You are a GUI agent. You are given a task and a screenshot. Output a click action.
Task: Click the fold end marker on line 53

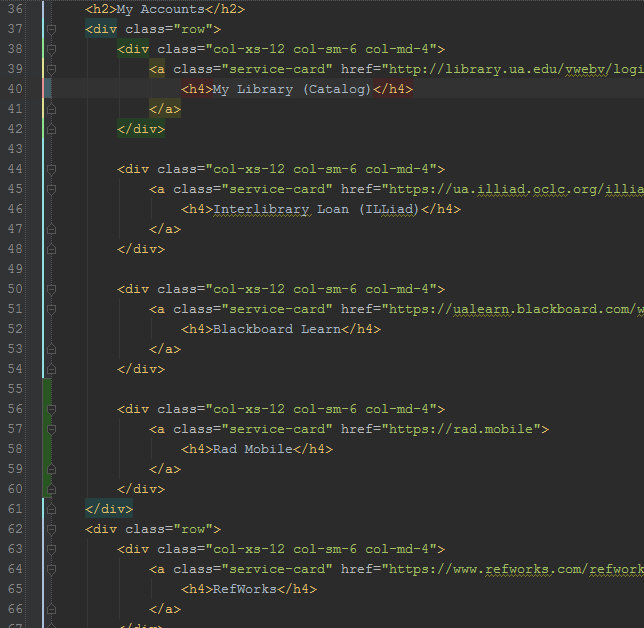click(x=51, y=350)
